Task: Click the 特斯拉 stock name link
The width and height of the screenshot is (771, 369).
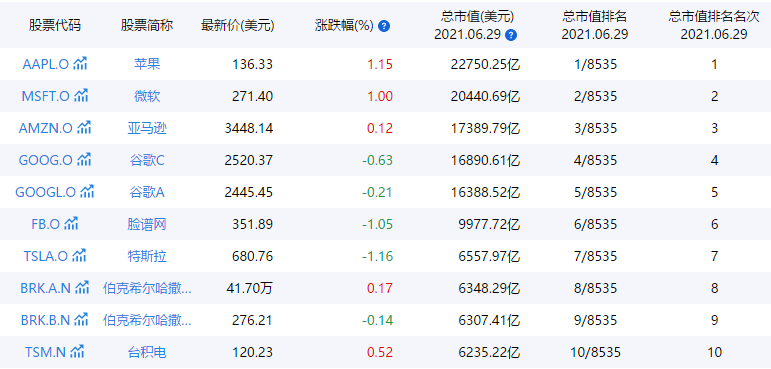Action: [147, 256]
